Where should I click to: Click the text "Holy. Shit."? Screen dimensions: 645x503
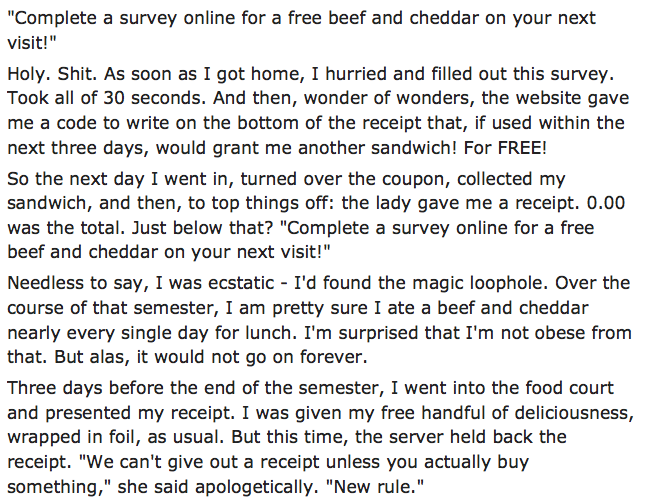52,74
